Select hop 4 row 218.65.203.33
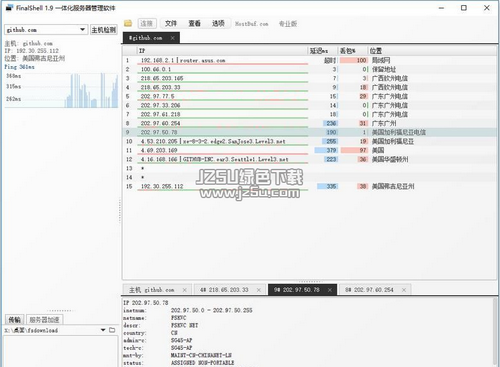The image size is (500, 367). click(x=309, y=87)
